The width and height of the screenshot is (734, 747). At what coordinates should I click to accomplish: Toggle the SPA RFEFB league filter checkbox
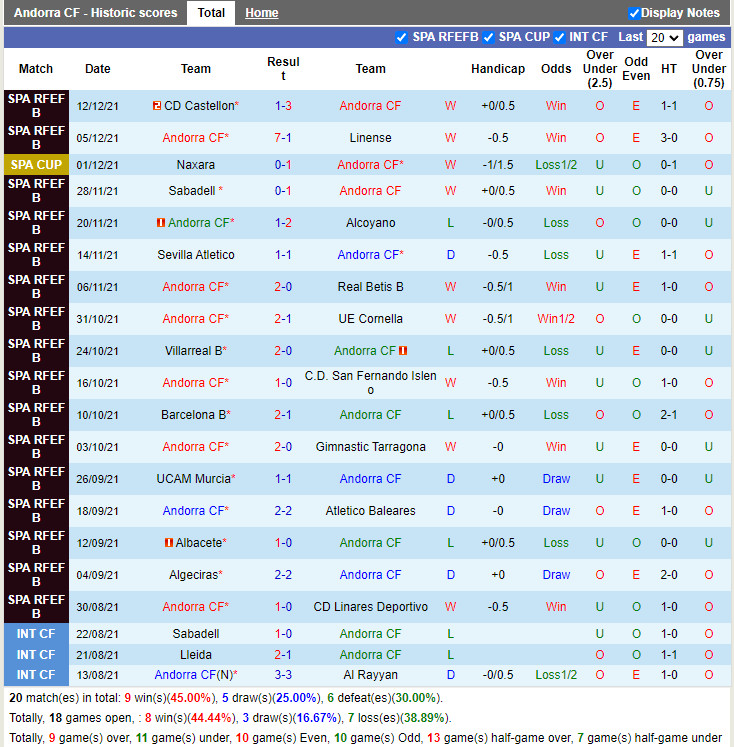click(x=402, y=37)
